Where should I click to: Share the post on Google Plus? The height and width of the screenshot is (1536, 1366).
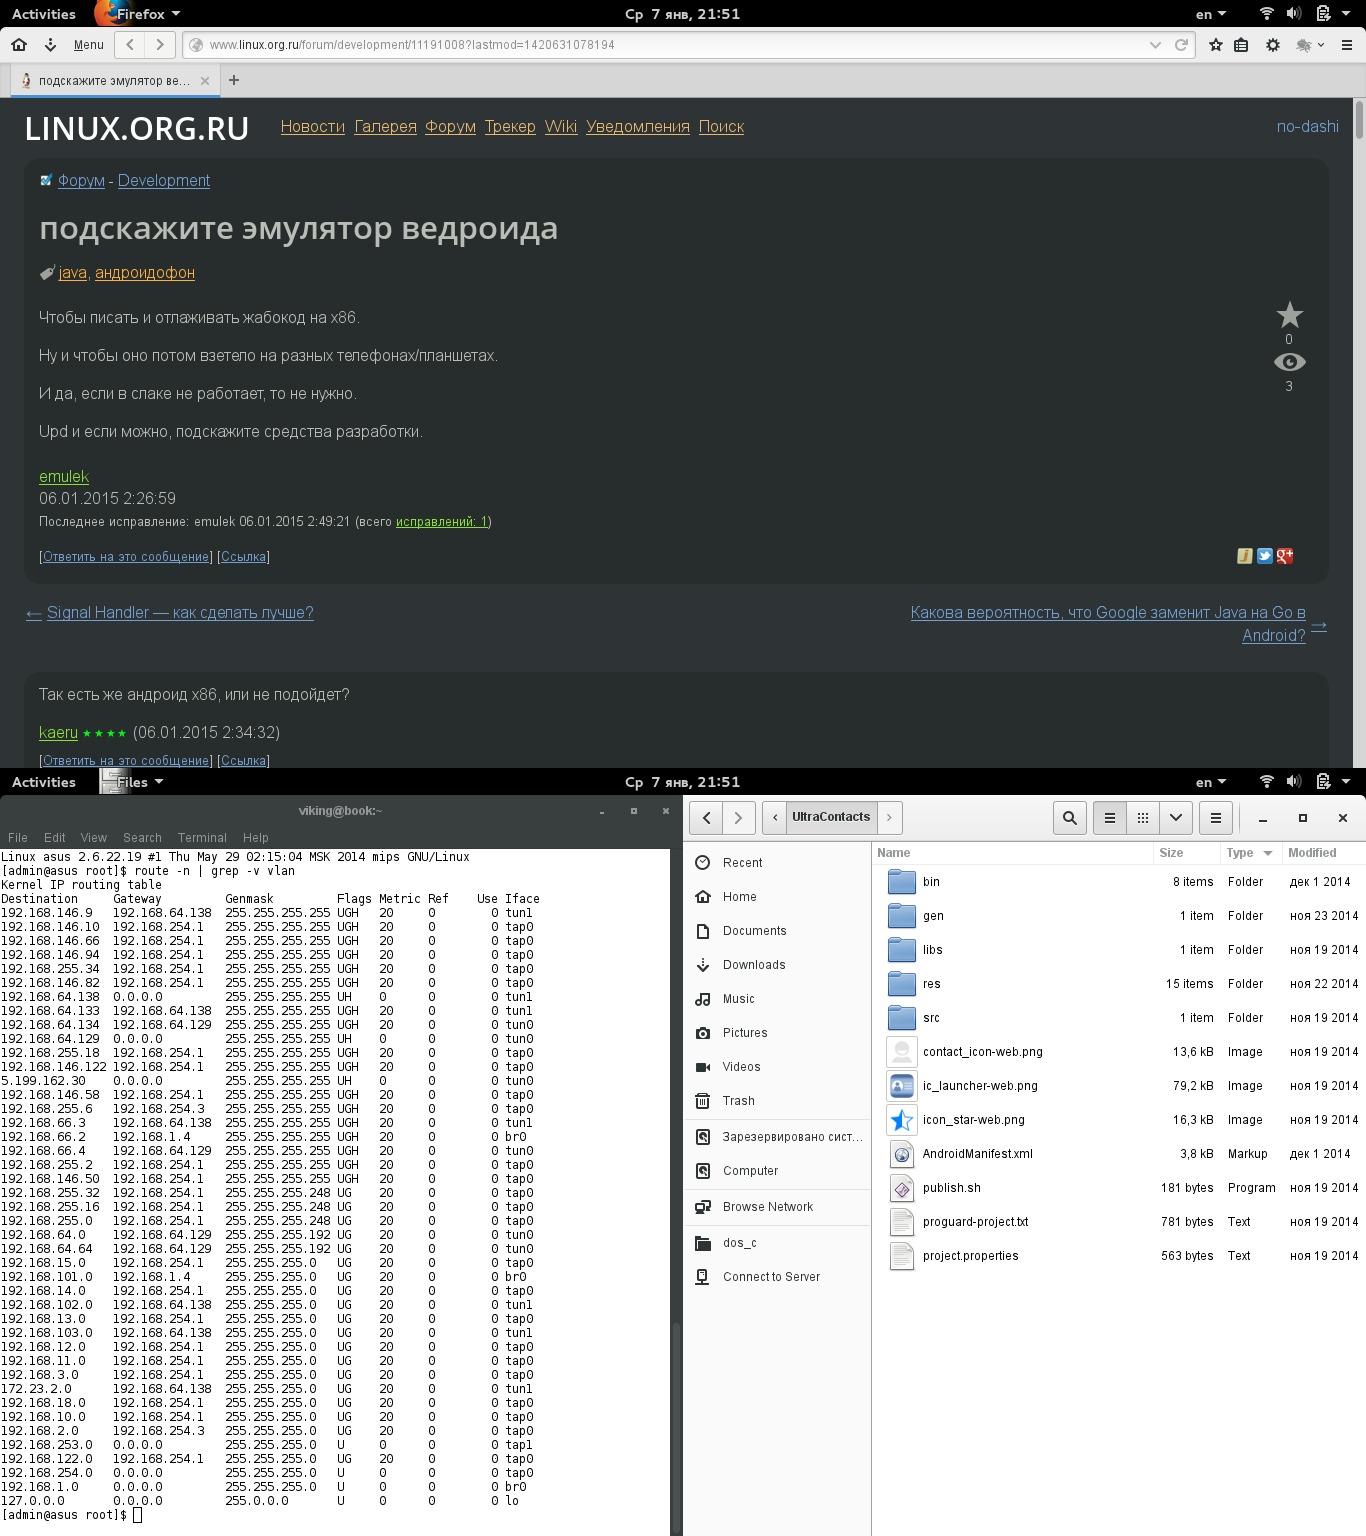(1285, 556)
